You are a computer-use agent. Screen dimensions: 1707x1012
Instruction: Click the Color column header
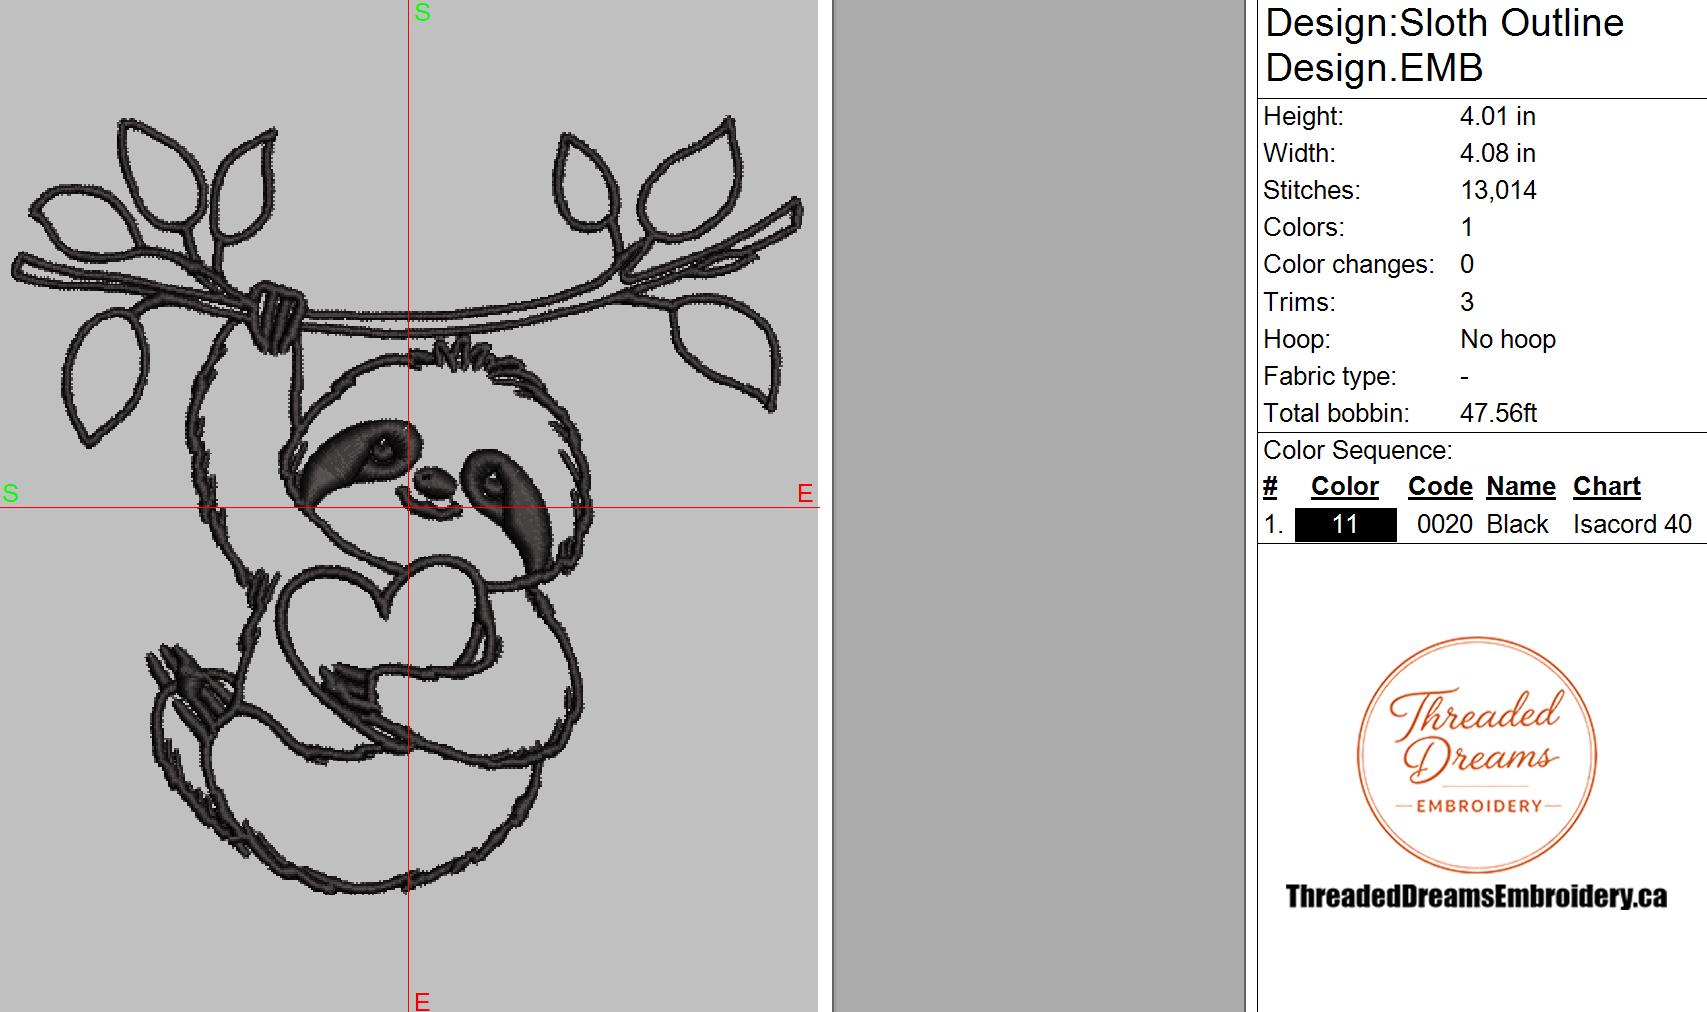coord(1345,487)
